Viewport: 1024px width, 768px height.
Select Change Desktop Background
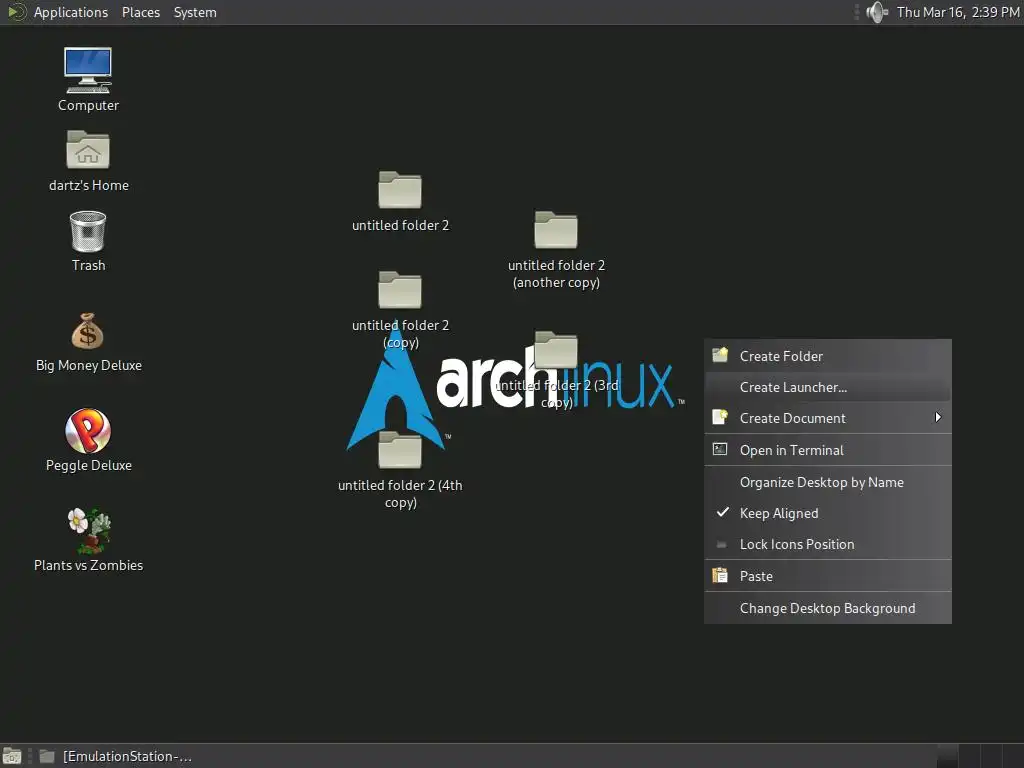click(x=827, y=608)
